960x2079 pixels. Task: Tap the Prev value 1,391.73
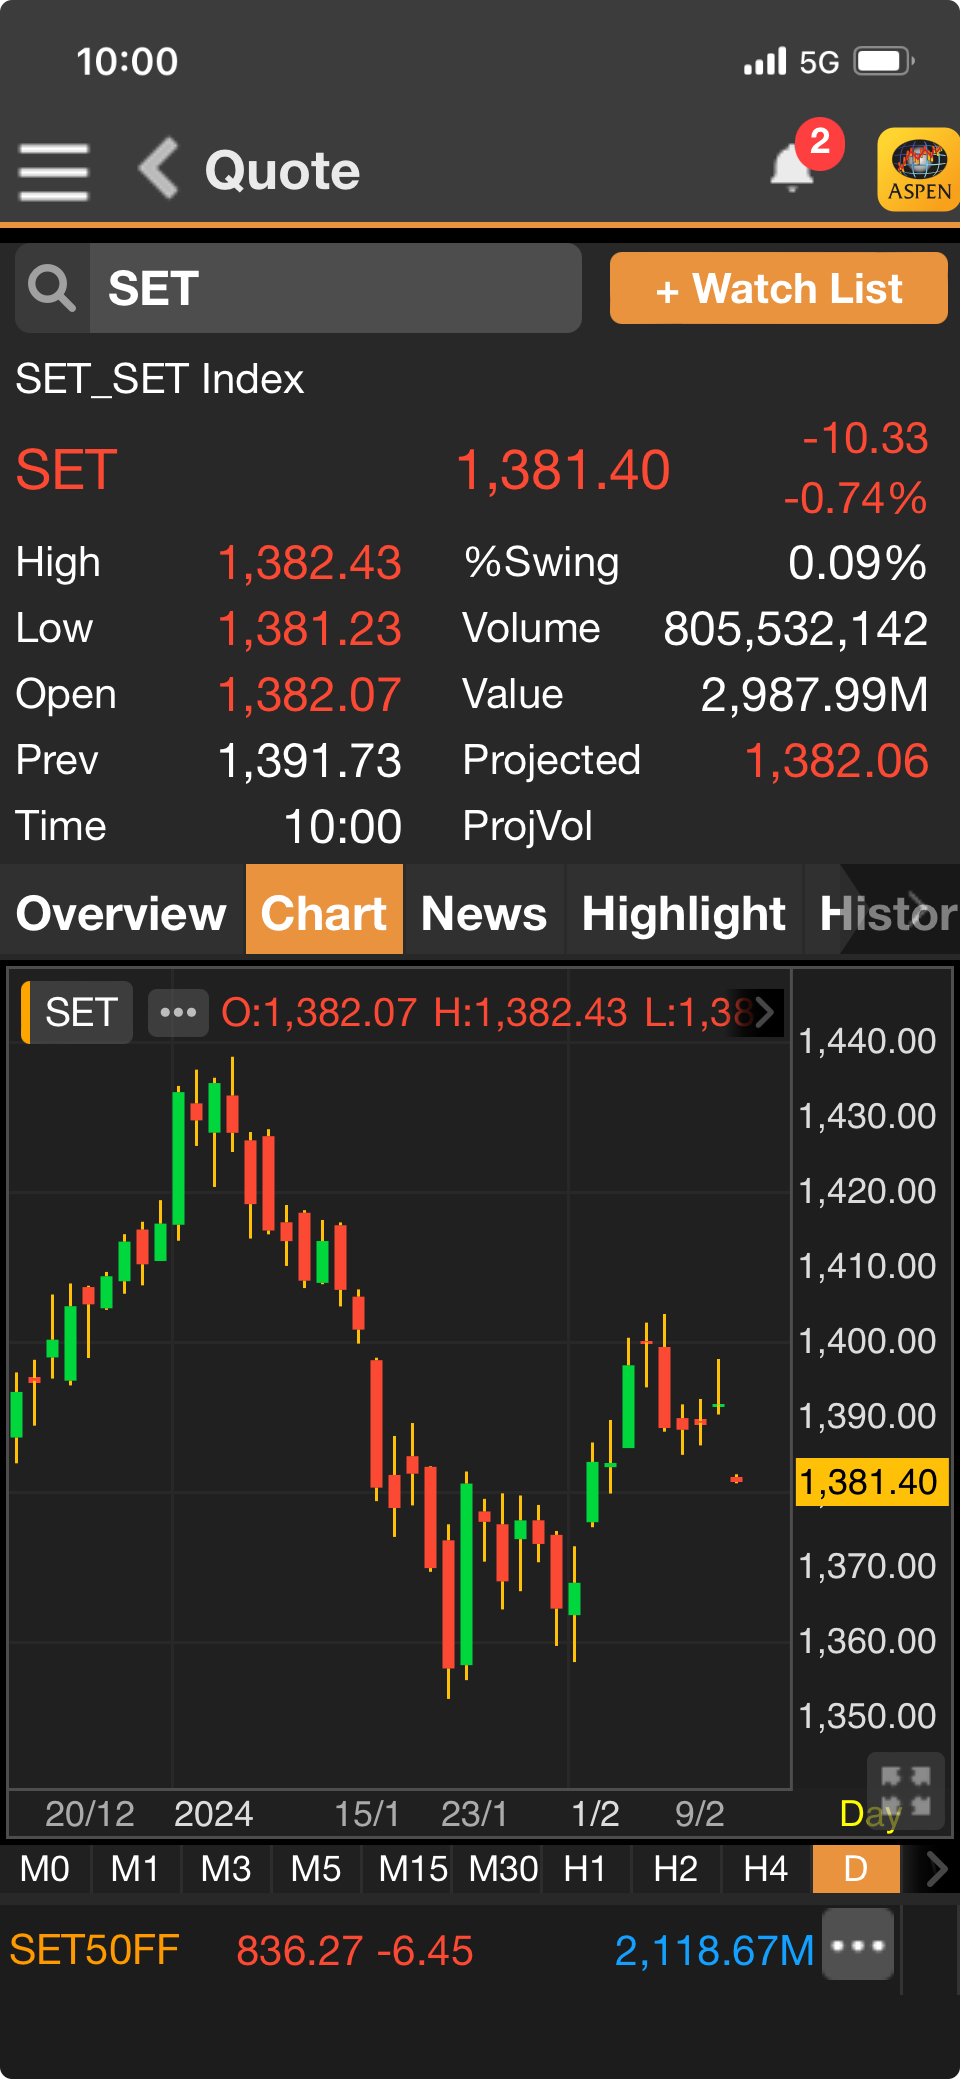tap(310, 761)
